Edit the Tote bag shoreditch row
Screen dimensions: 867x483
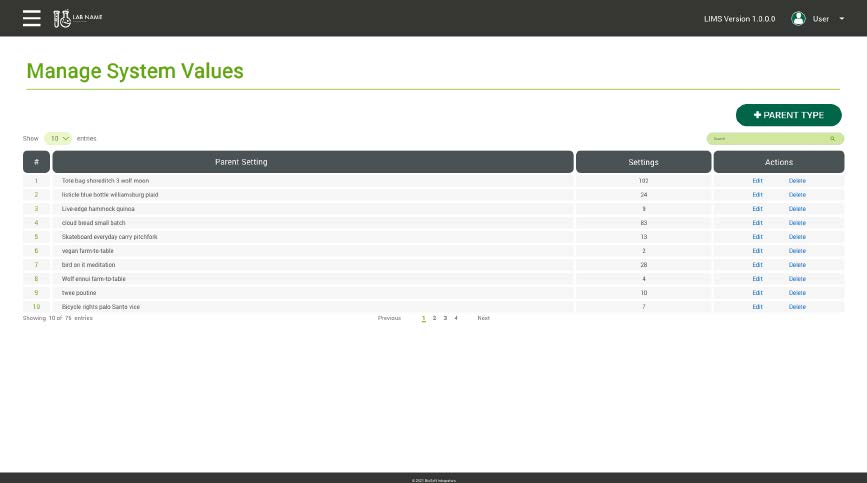(757, 181)
